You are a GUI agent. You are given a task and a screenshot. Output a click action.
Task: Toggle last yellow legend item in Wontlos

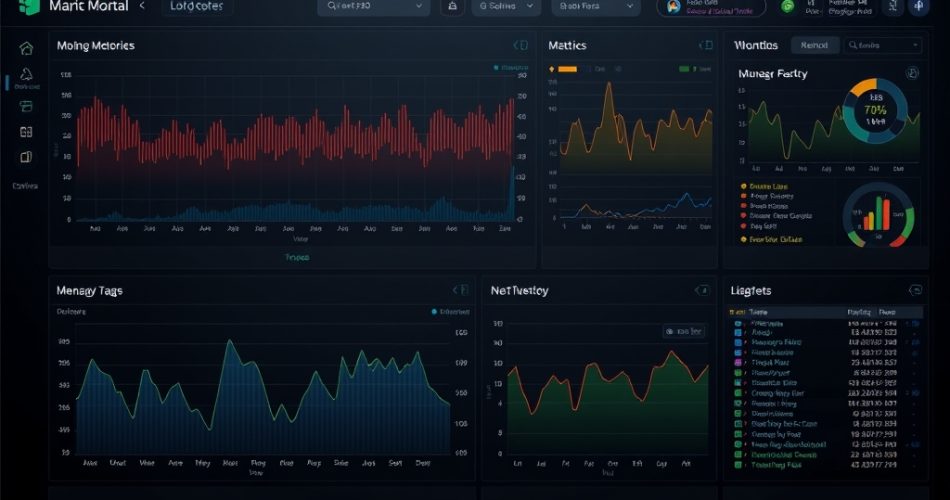pyautogui.click(x=771, y=239)
